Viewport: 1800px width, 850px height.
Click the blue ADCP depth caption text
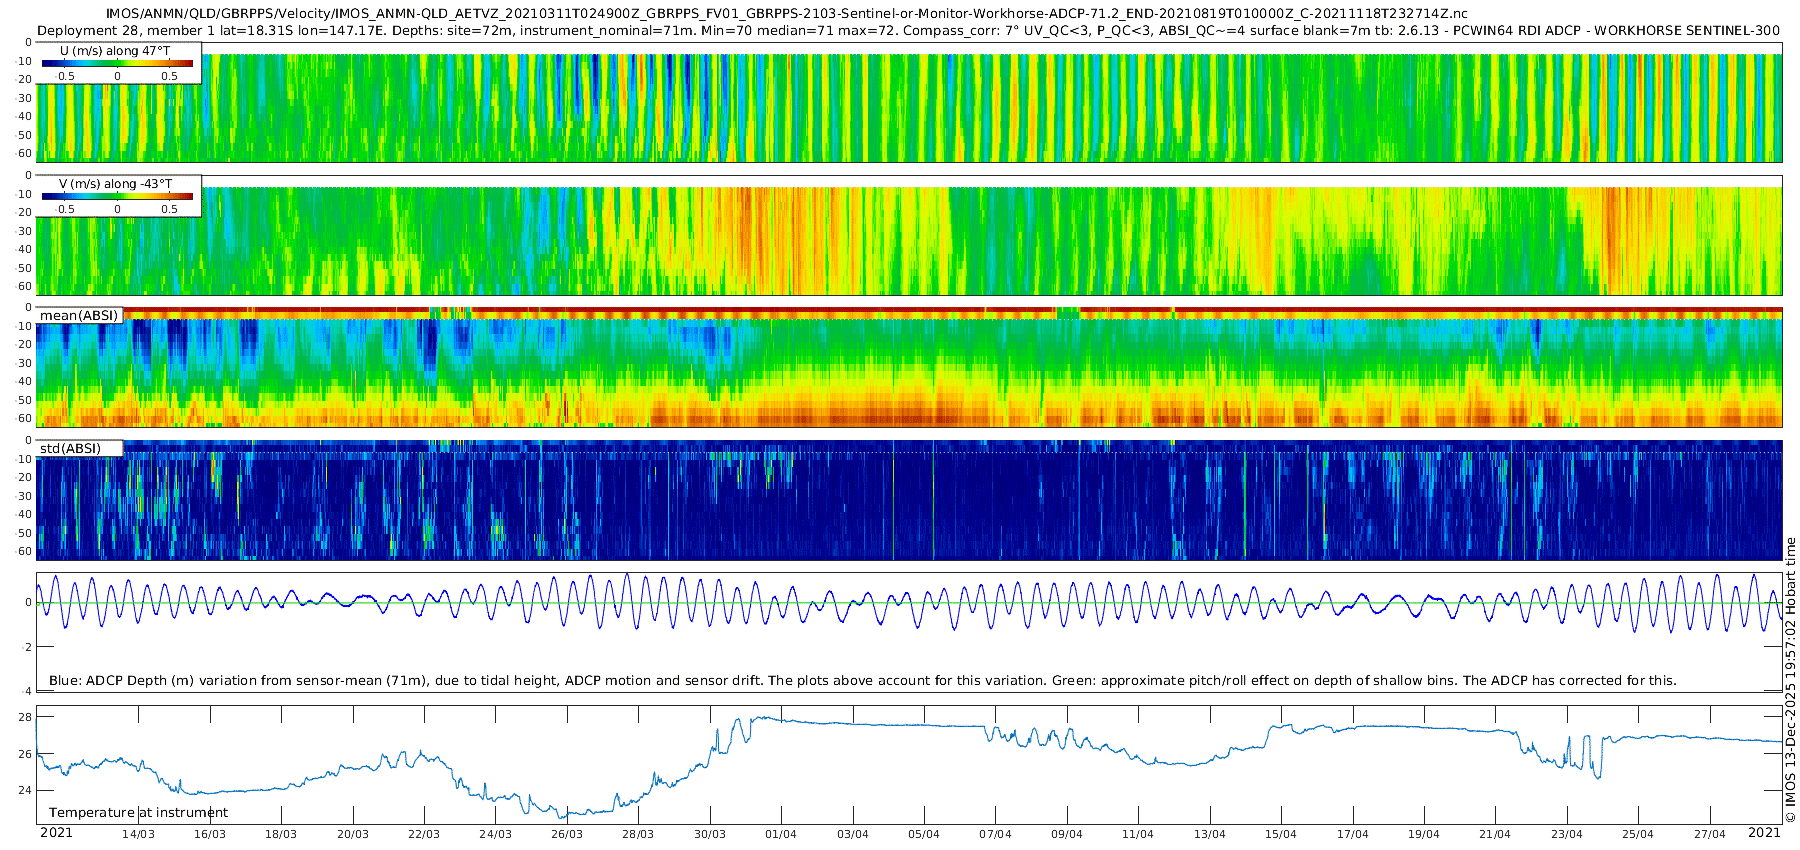(862, 680)
